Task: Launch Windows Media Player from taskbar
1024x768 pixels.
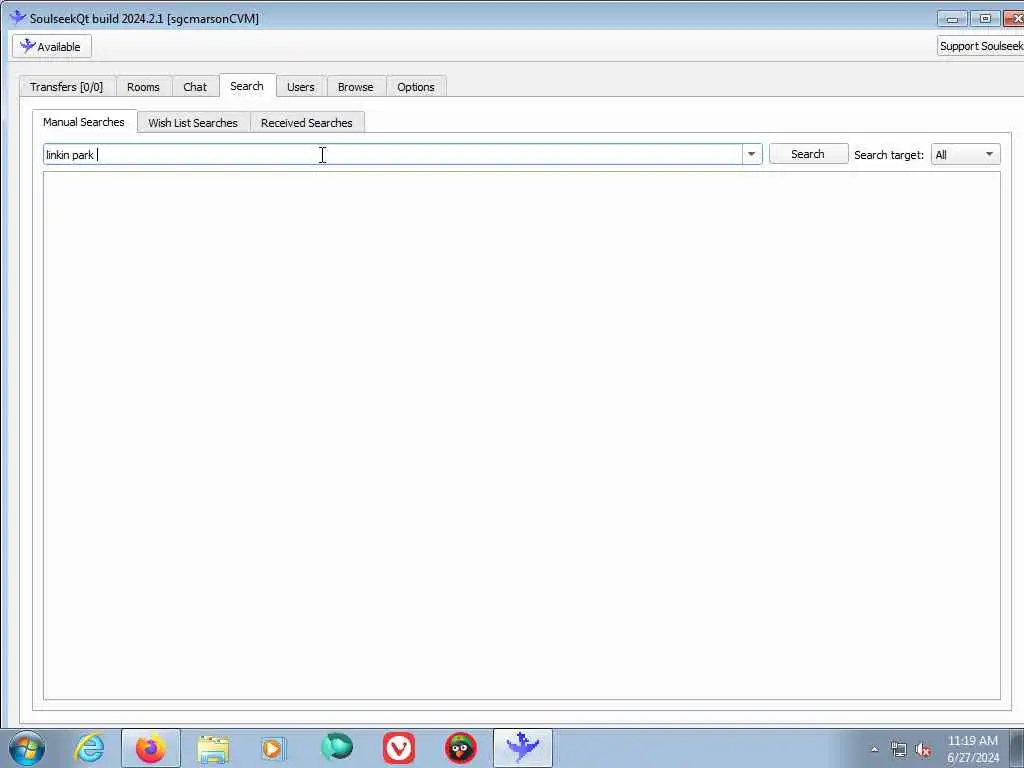Action: [274, 748]
